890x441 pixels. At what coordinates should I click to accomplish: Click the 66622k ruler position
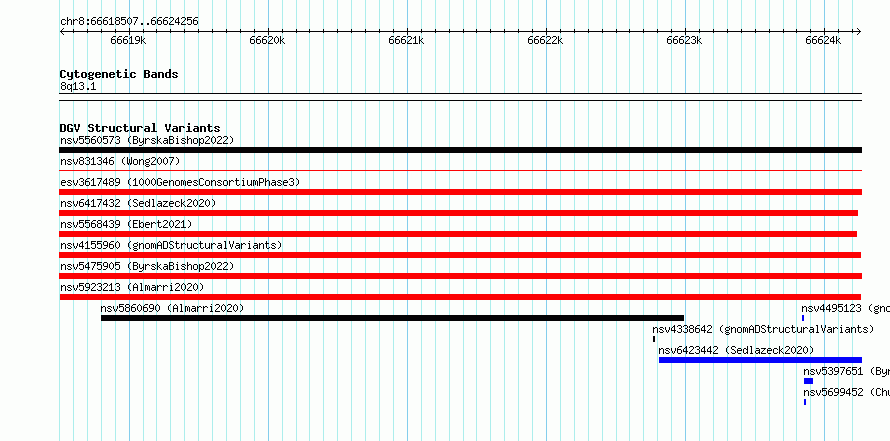coord(545,40)
